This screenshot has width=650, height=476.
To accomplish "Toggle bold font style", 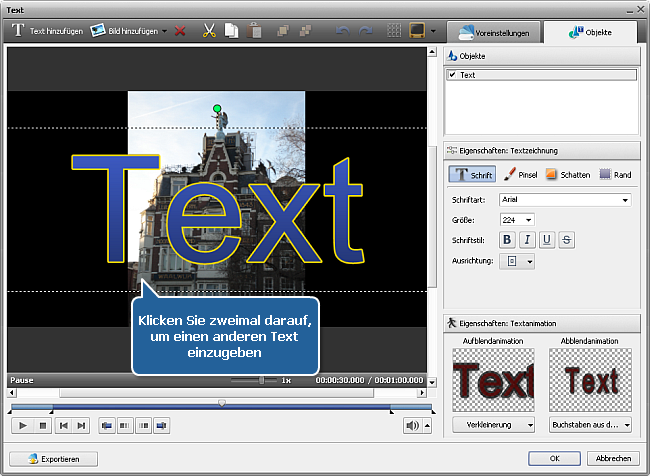I will [507, 239].
